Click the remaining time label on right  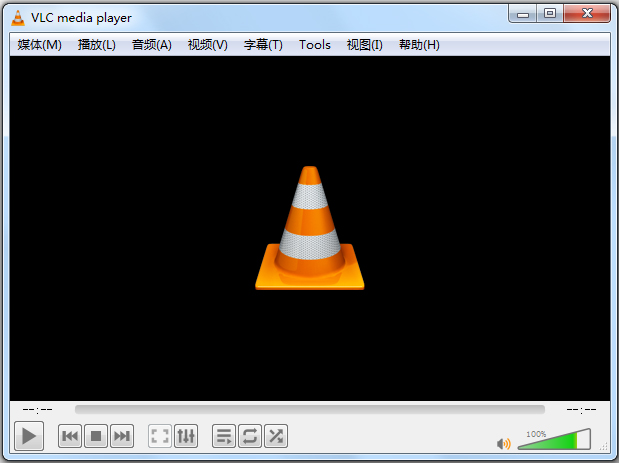coord(580,409)
